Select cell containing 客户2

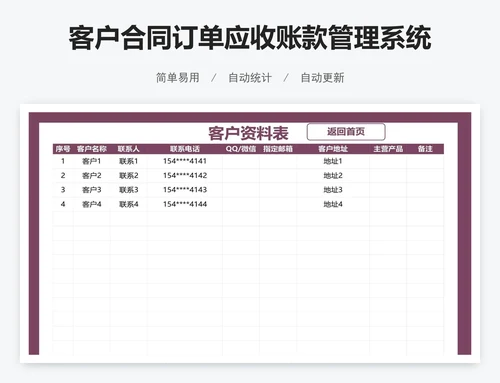92,176
